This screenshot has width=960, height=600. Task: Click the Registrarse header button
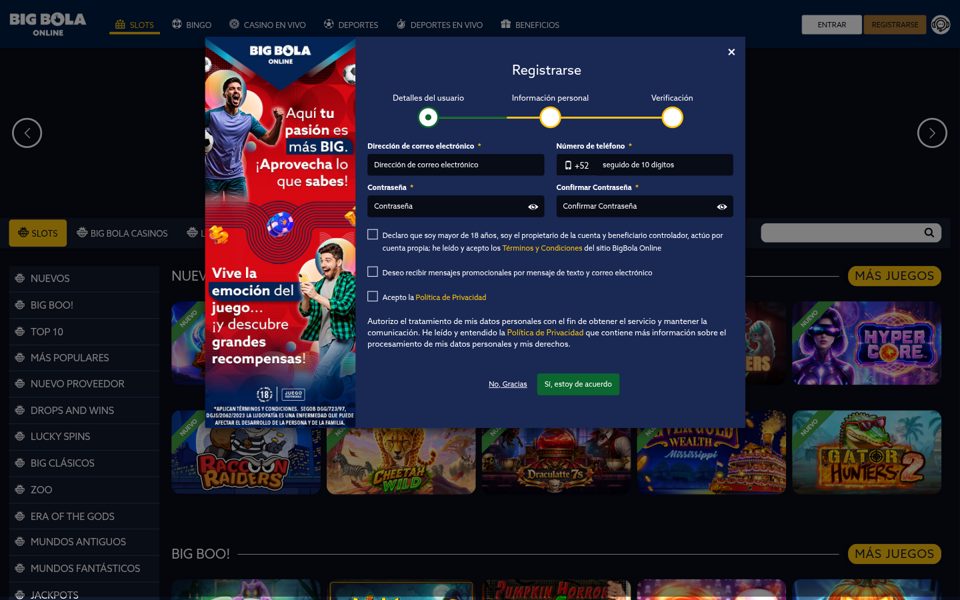click(894, 24)
